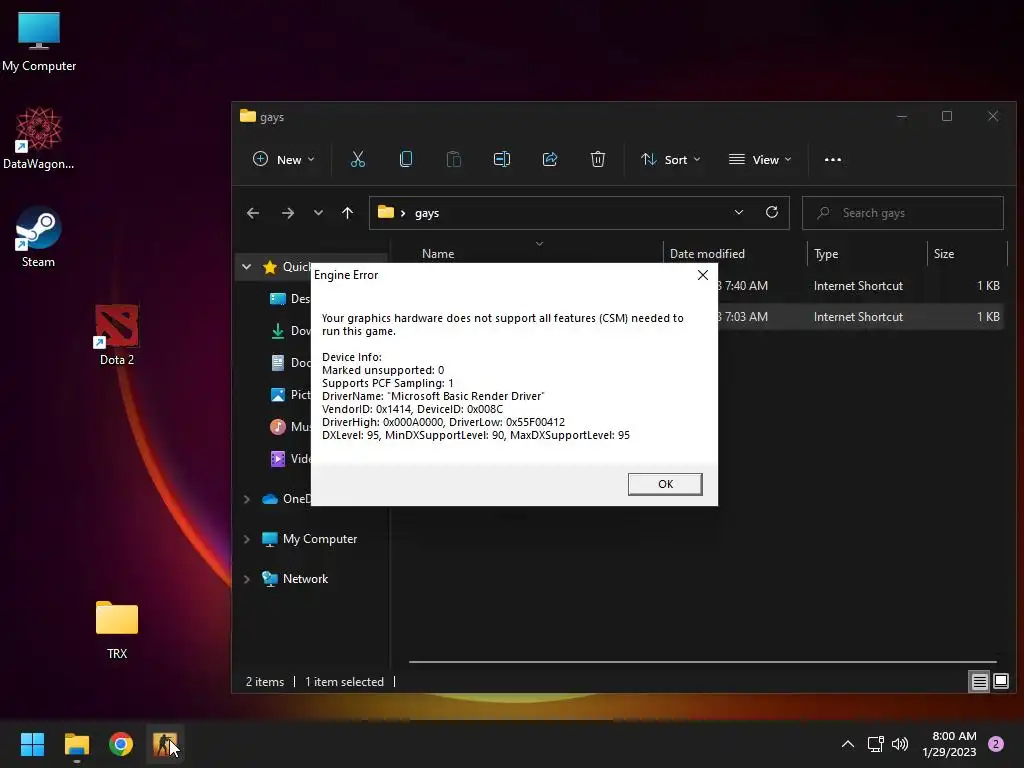Select the file row modified at 7:40 AM
This screenshot has width=1024, height=768.
coord(861,285)
